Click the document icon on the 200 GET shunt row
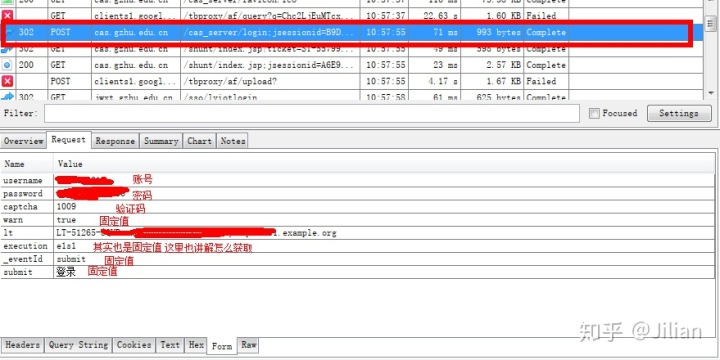This screenshot has width=720, height=360. [x=7, y=65]
